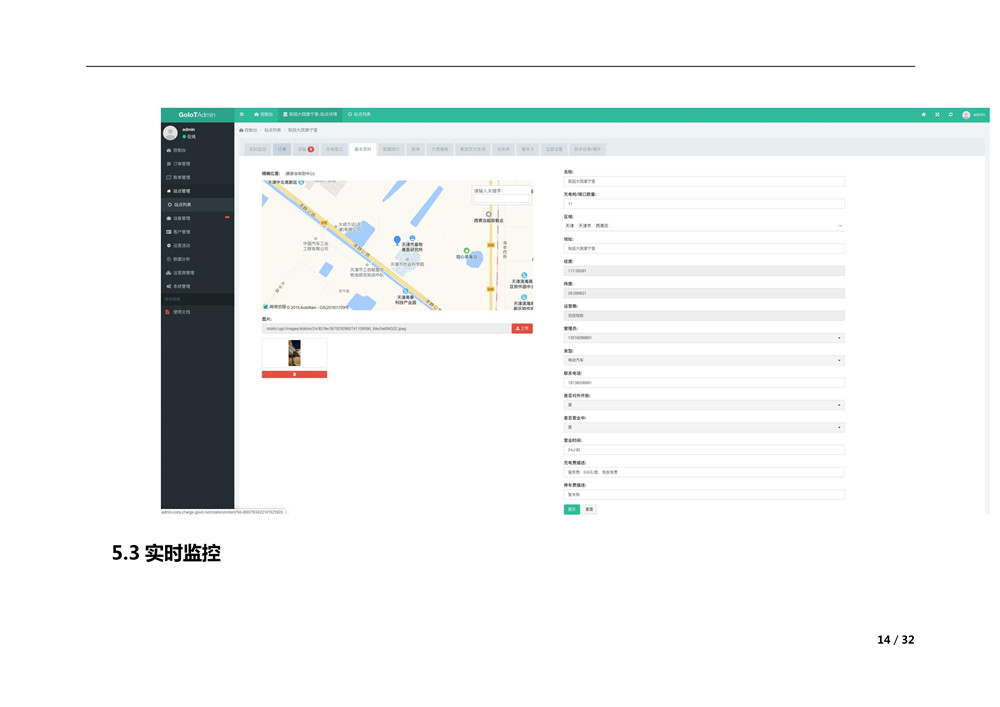Toggle the hamburger sidebar menu icon
The image size is (1000, 707).
pos(241,114)
